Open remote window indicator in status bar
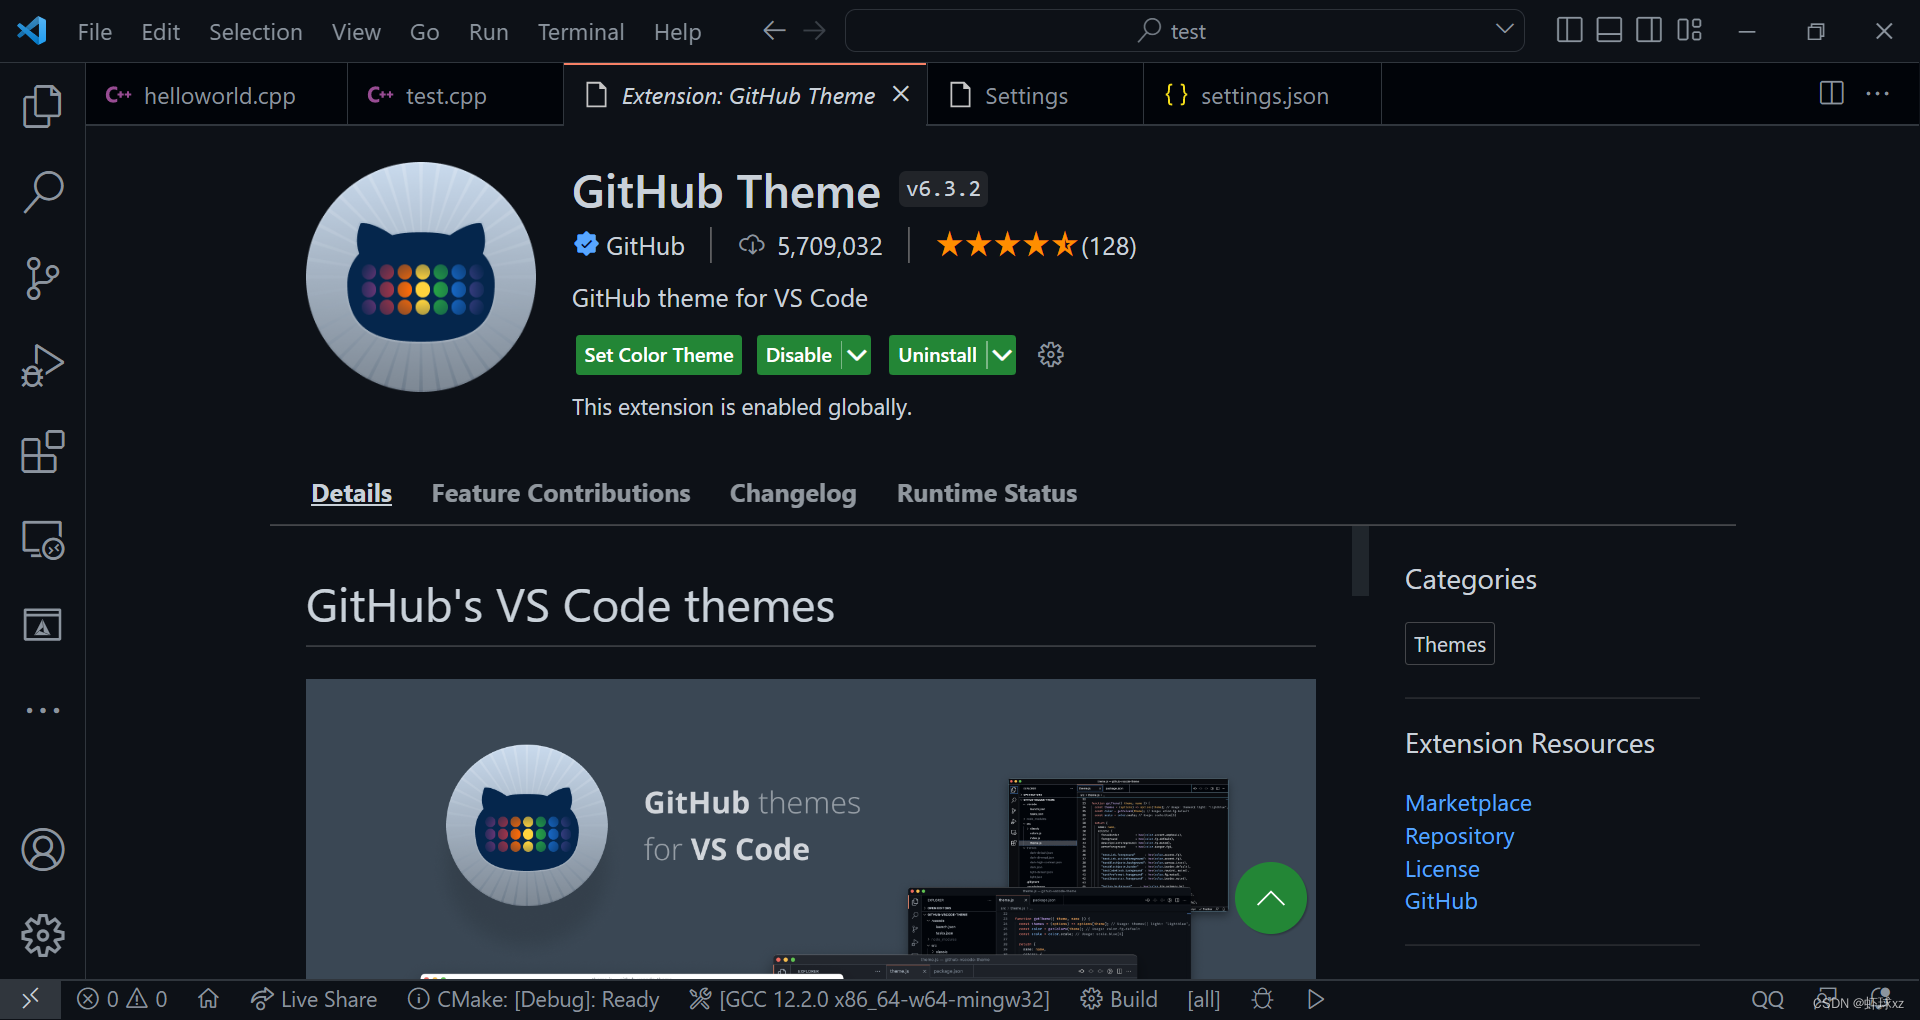 (x=30, y=999)
